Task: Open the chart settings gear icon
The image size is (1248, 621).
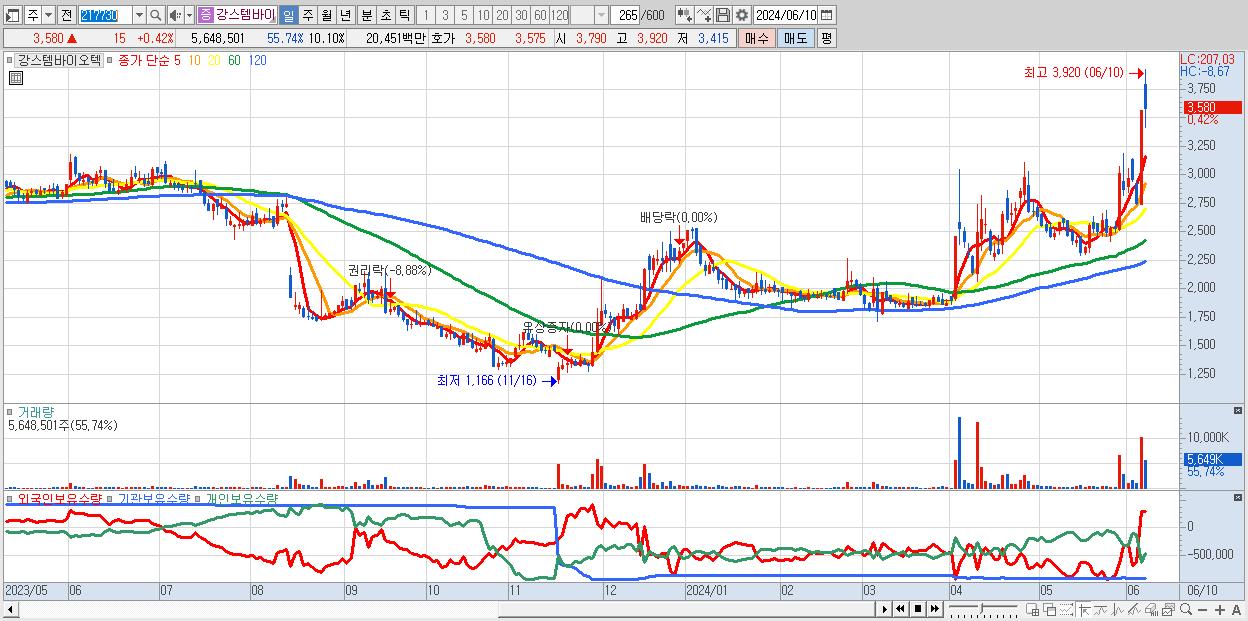Action: click(743, 15)
